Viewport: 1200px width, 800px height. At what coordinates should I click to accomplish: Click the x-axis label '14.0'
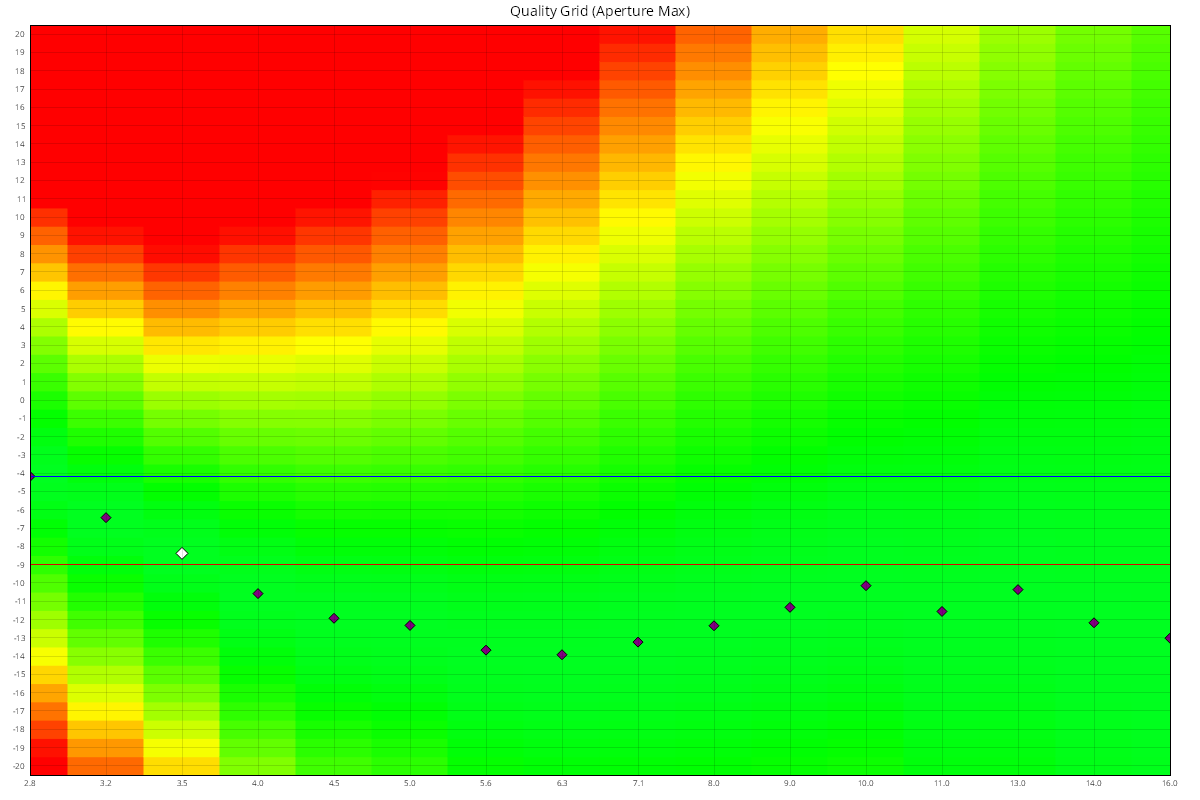(1094, 783)
